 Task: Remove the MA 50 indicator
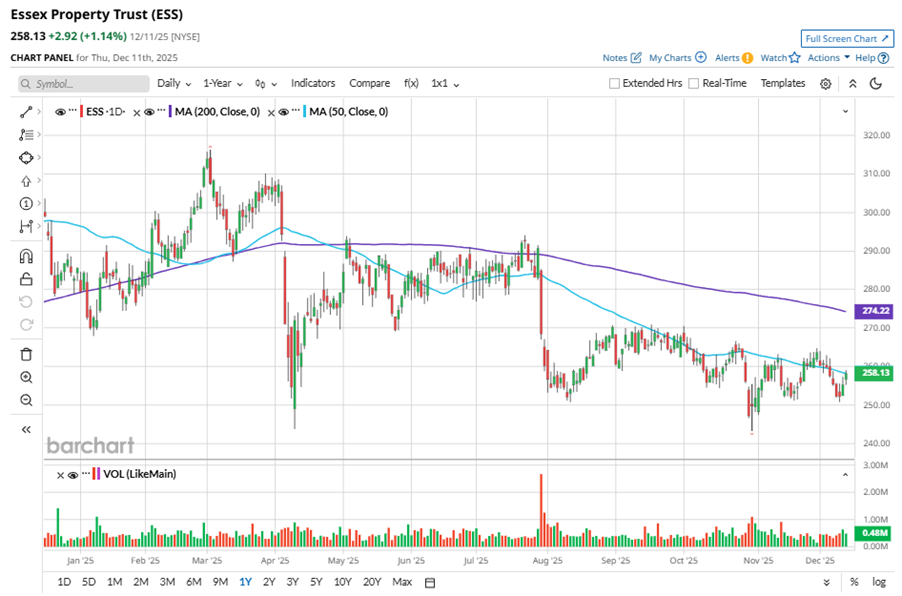271,113
